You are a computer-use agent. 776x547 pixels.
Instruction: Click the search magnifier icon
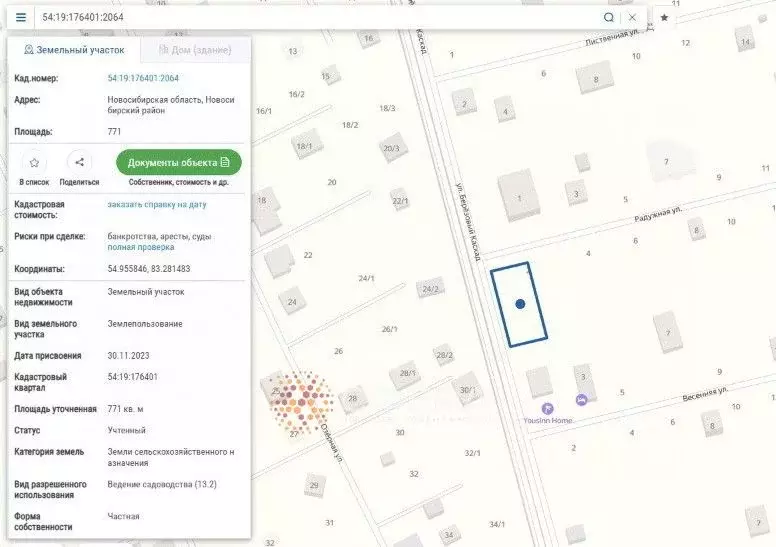pyautogui.click(x=609, y=17)
